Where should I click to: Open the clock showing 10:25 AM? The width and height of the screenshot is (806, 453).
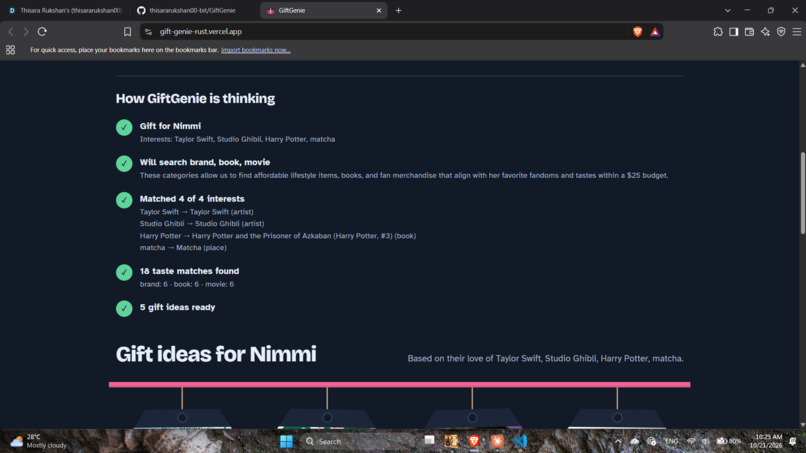coord(765,441)
